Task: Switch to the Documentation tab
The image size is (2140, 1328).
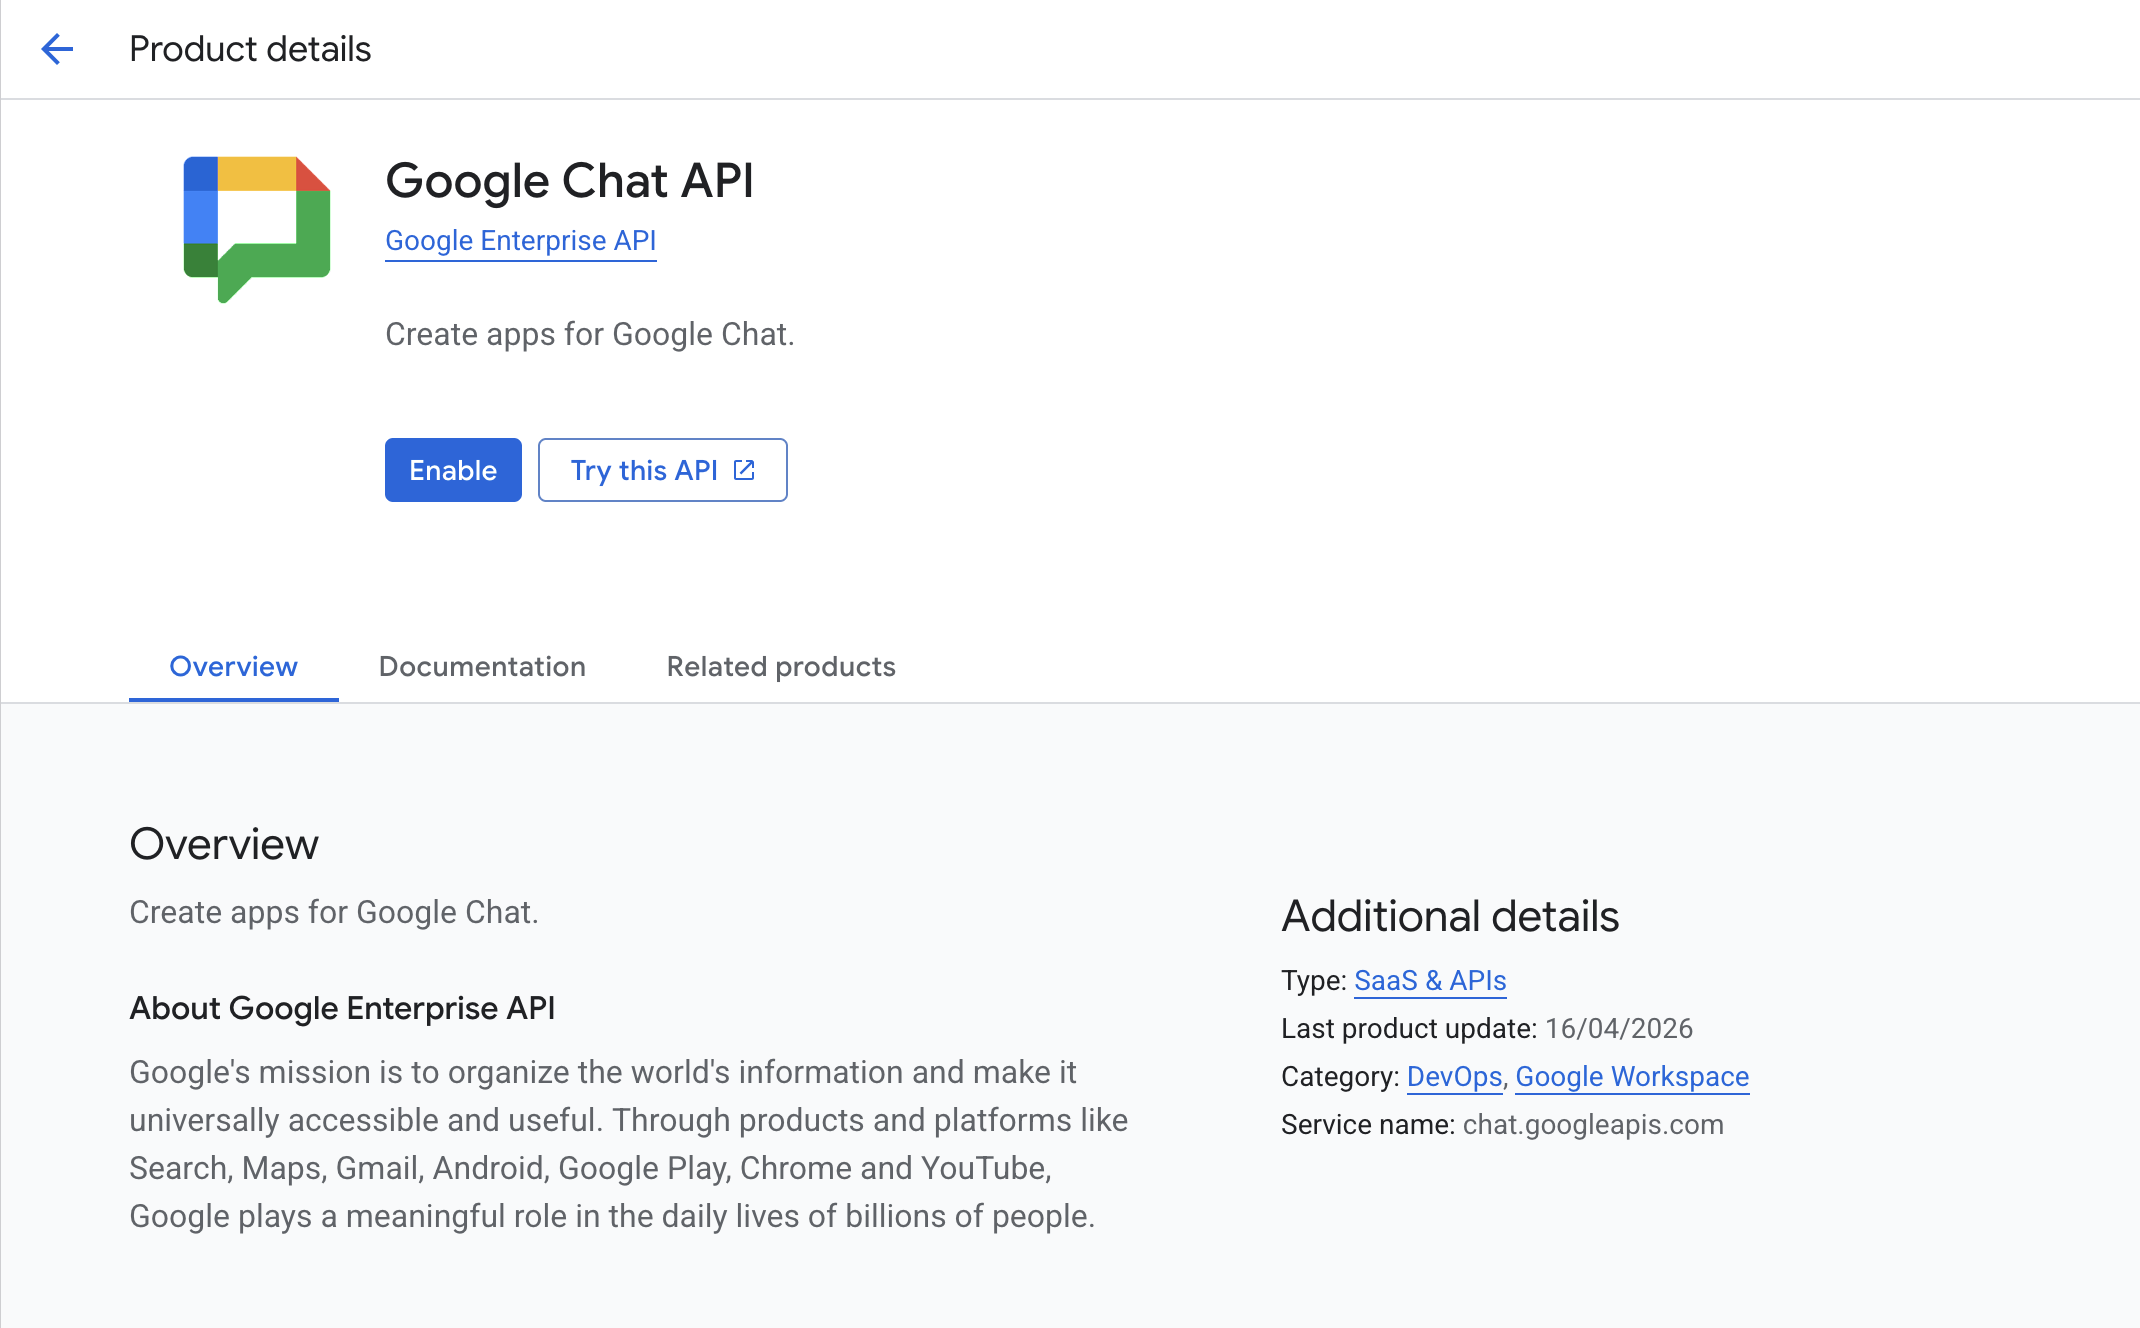Action: (x=482, y=667)
